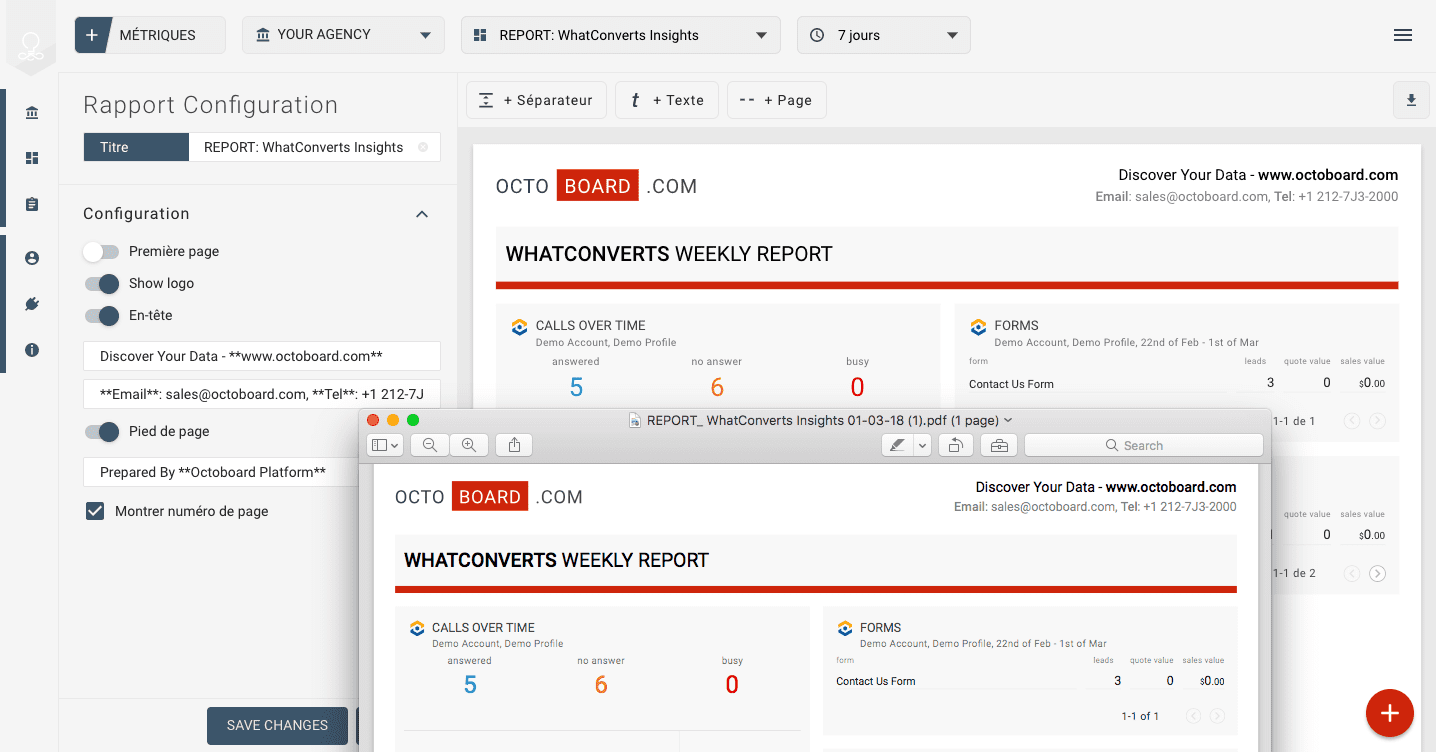Open the markup toolbox in the PDF viewer

[x=999, y=445]
